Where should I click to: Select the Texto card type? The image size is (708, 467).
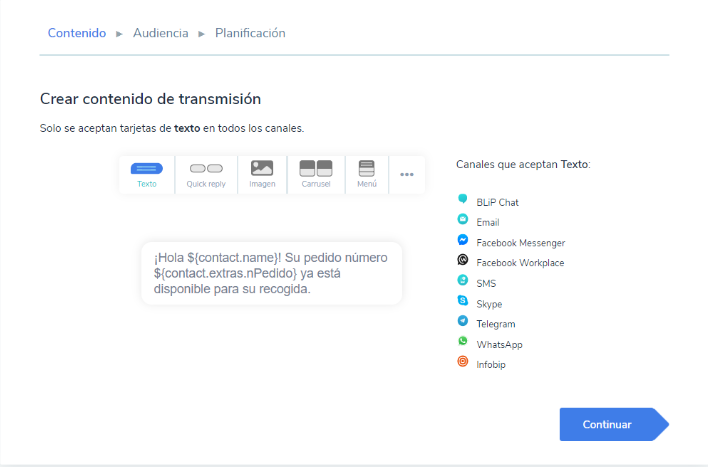147,175
